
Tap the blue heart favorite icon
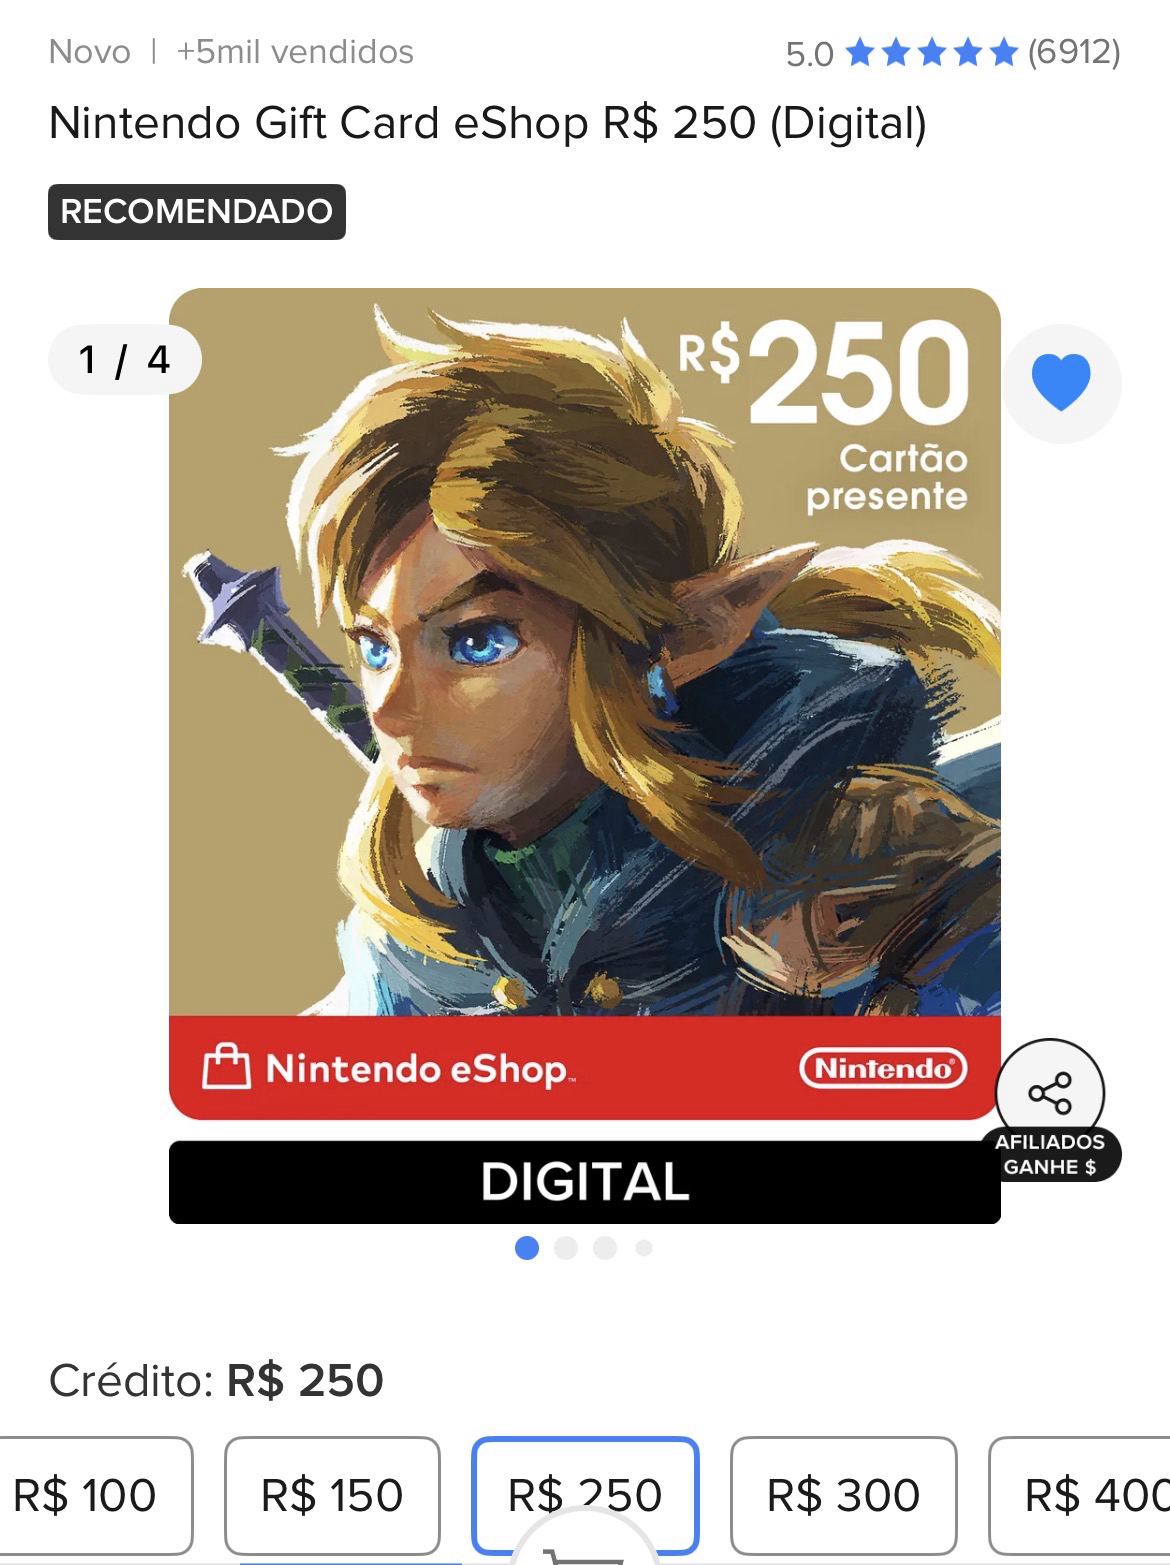click(1061, 383)
